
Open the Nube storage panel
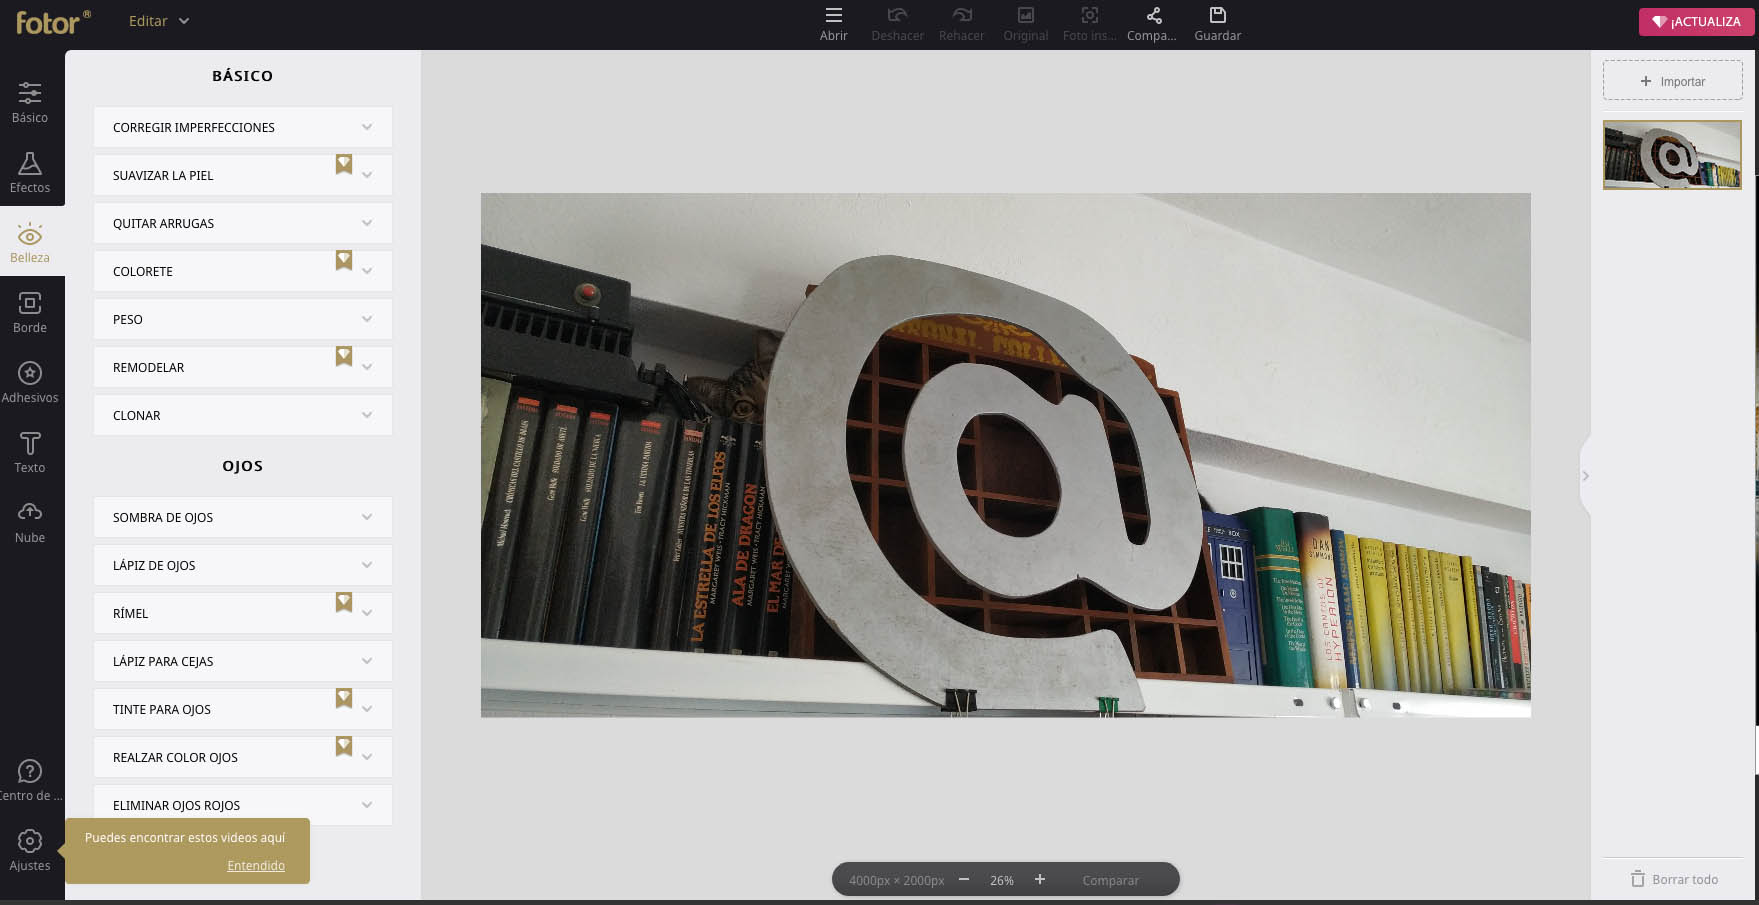[30, 522]
